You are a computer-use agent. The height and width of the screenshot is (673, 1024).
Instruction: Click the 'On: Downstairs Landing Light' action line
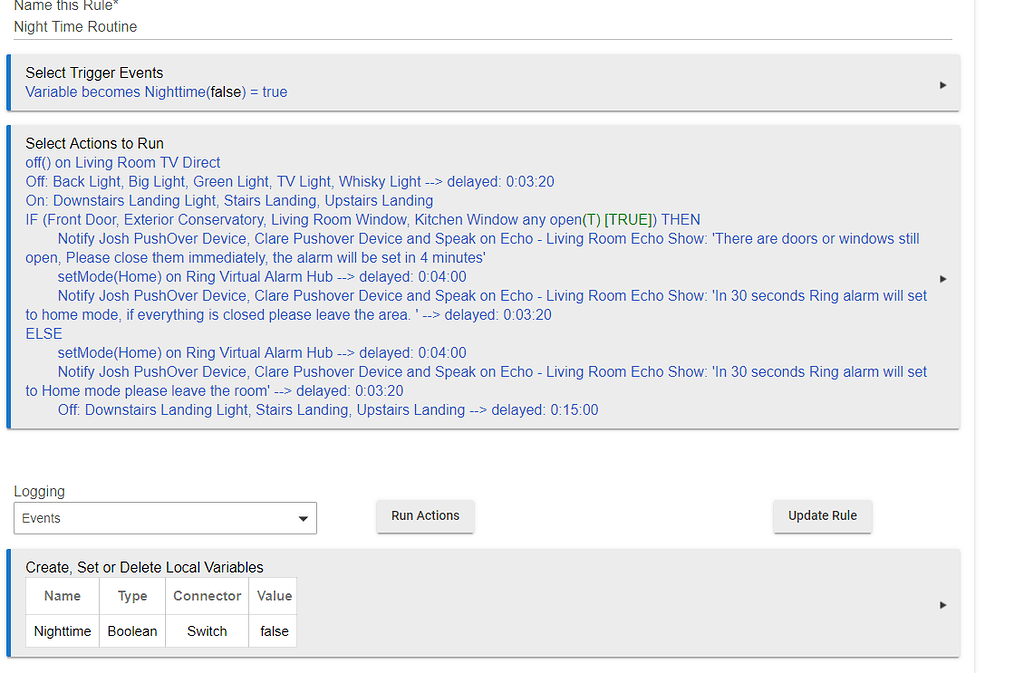tap(229, 200)
